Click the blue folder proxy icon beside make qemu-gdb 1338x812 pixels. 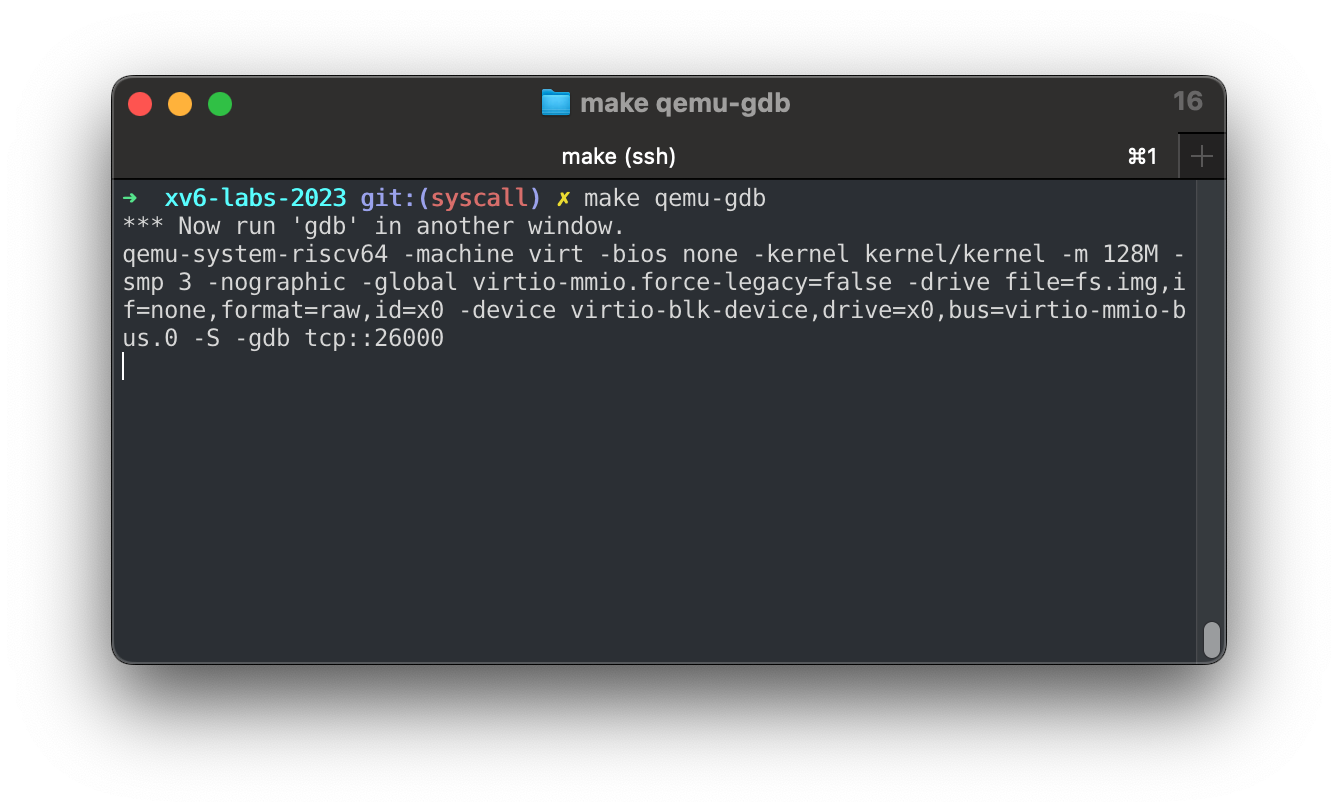[x=556, y=102]
